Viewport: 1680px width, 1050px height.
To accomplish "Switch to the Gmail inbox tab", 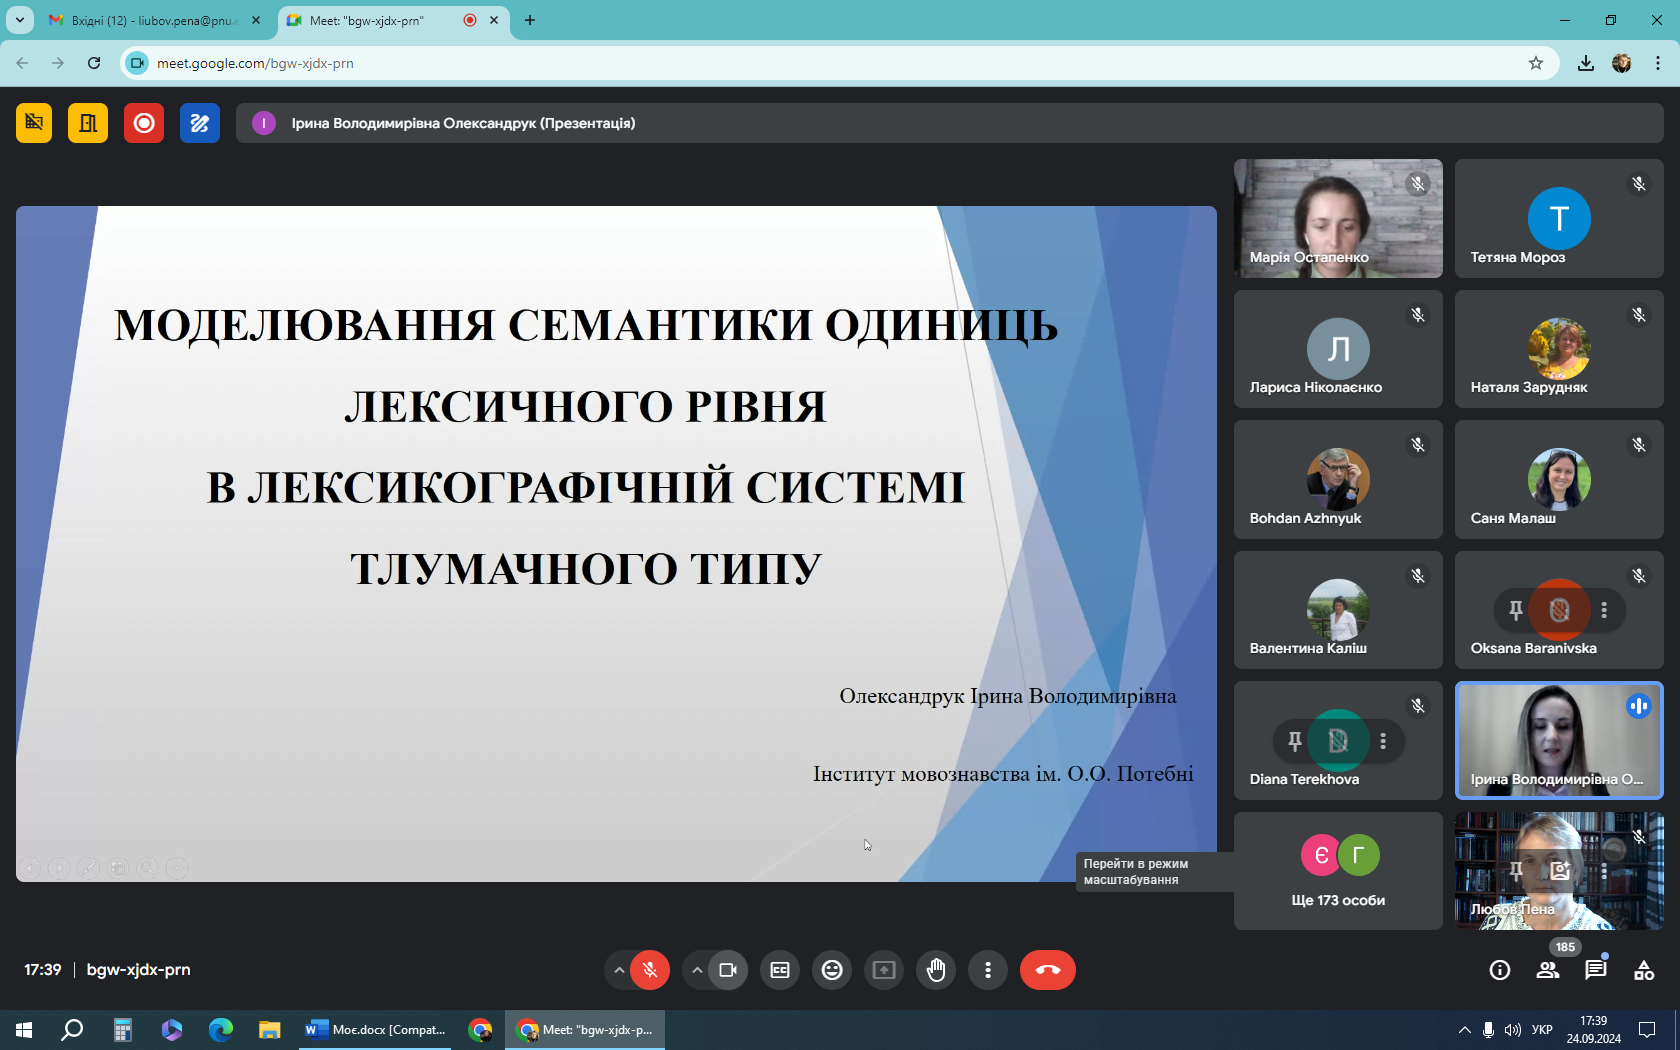I will [150, 20].
